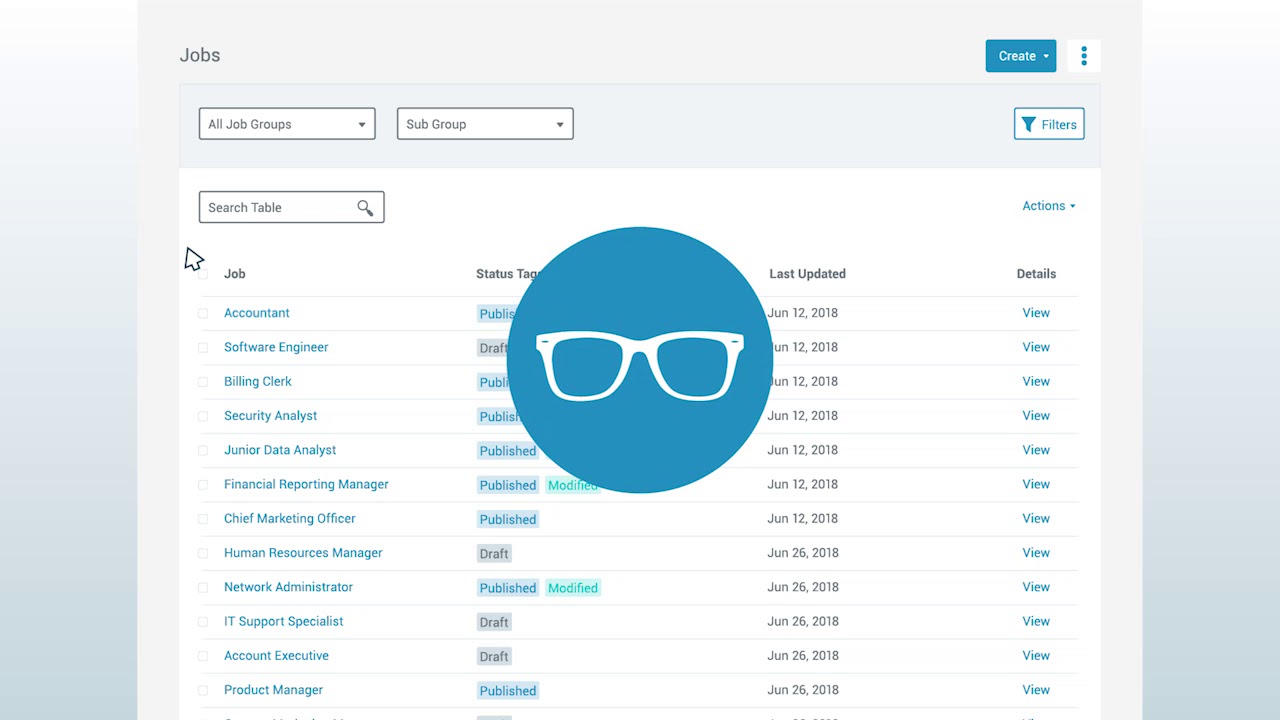1280x720 pixels.
Task: Click View for Security Analyst
Action: (x=1036, y=416)
